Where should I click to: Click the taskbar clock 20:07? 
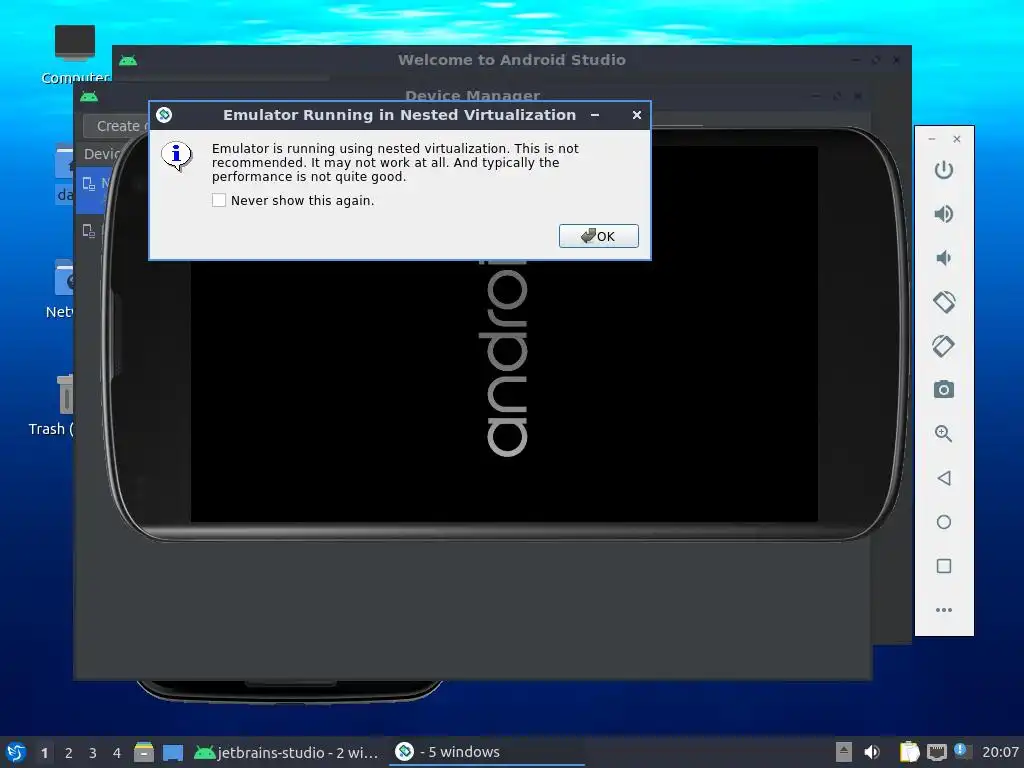1000,752
